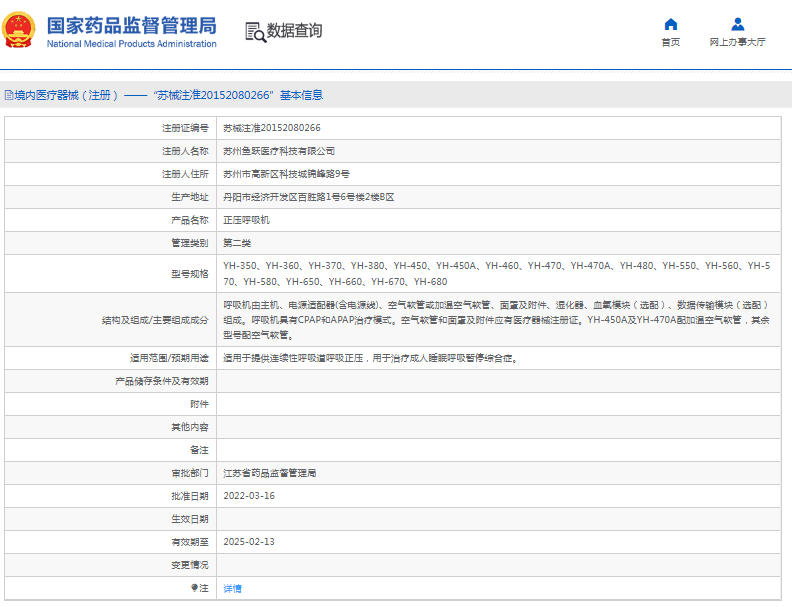Select management category 第二类
This screenshot has height=607, width=792.
click(x=237, y=243)
